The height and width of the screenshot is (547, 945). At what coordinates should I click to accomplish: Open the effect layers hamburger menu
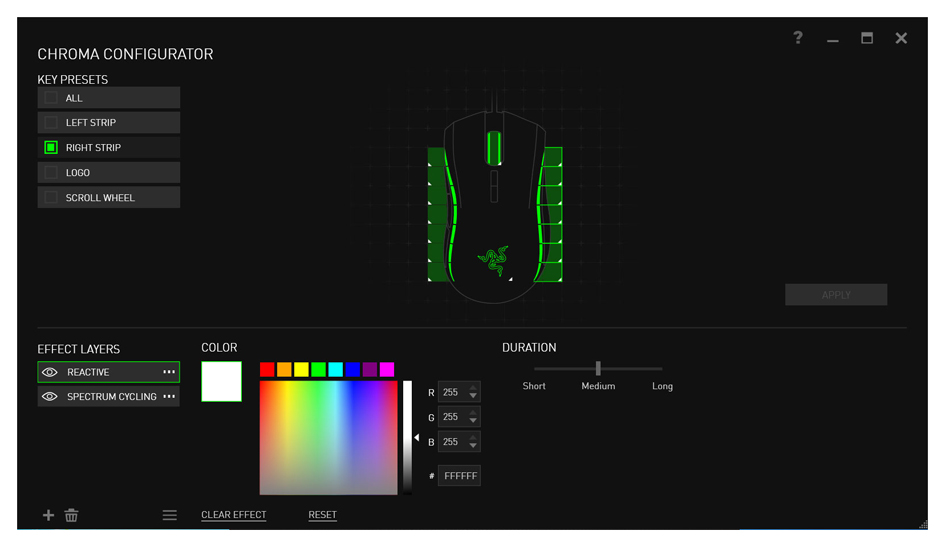pos(169,515)
